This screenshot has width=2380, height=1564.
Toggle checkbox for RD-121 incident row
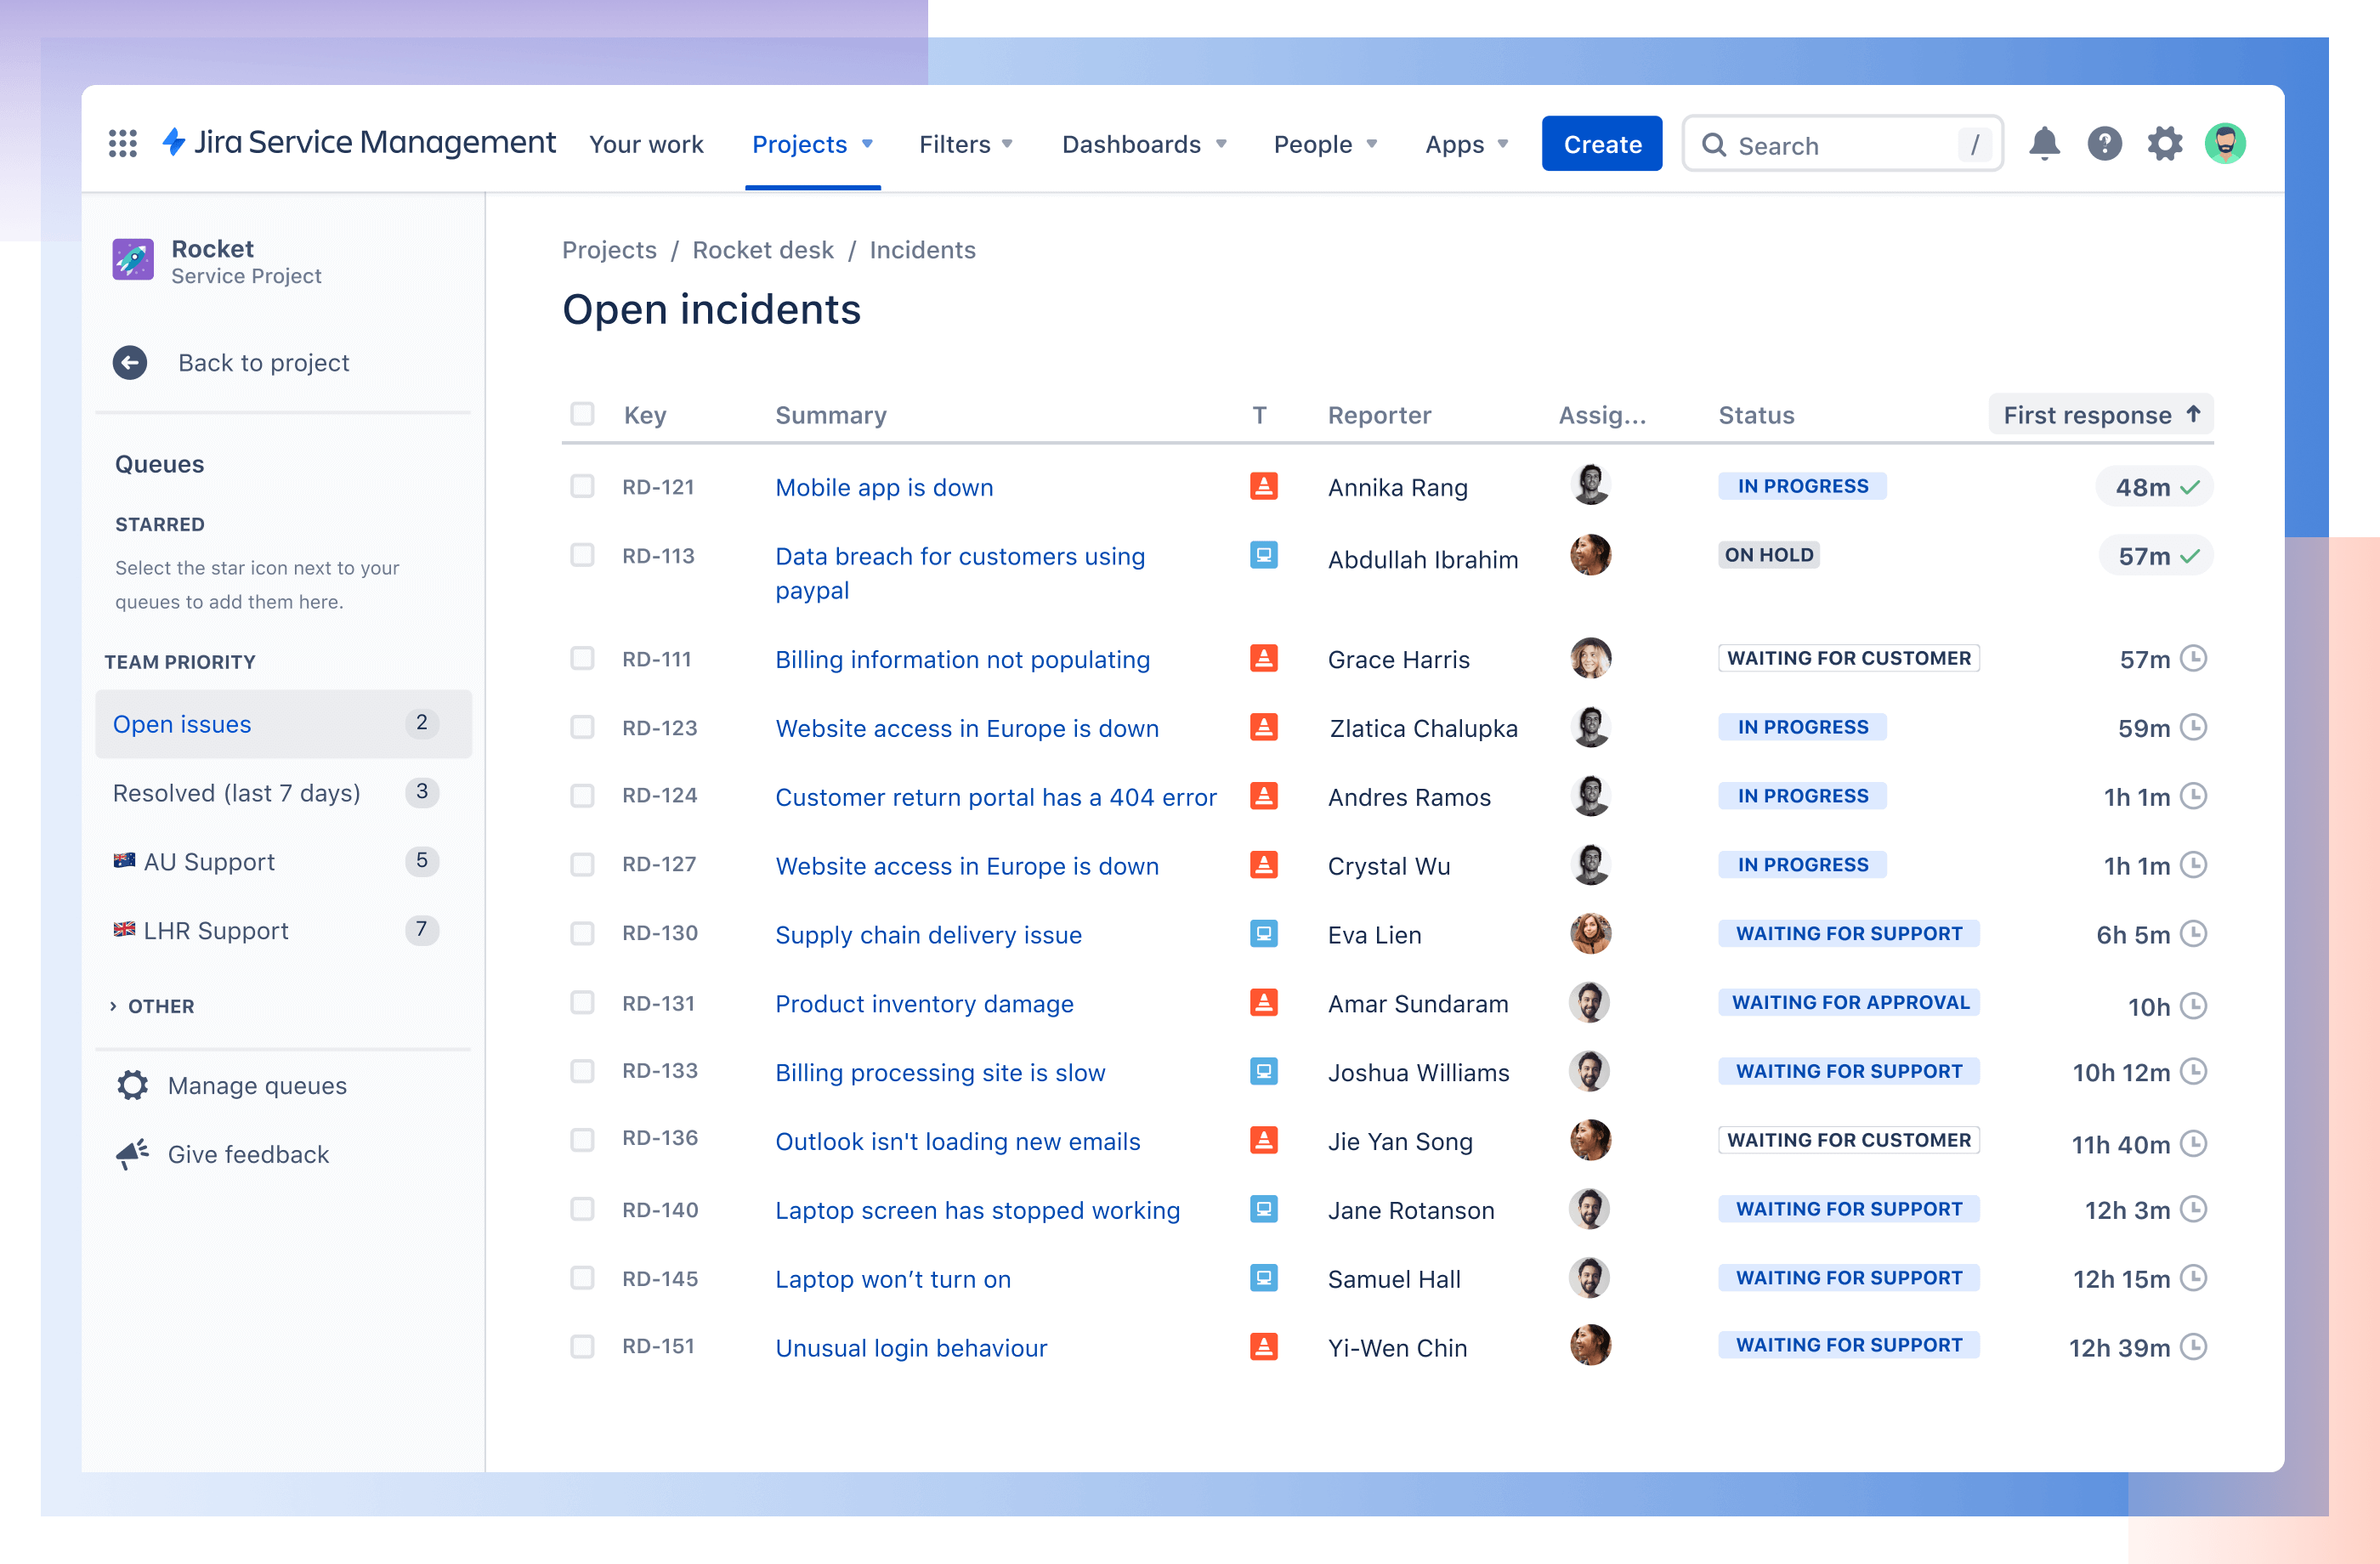click(x=580, y=485)
